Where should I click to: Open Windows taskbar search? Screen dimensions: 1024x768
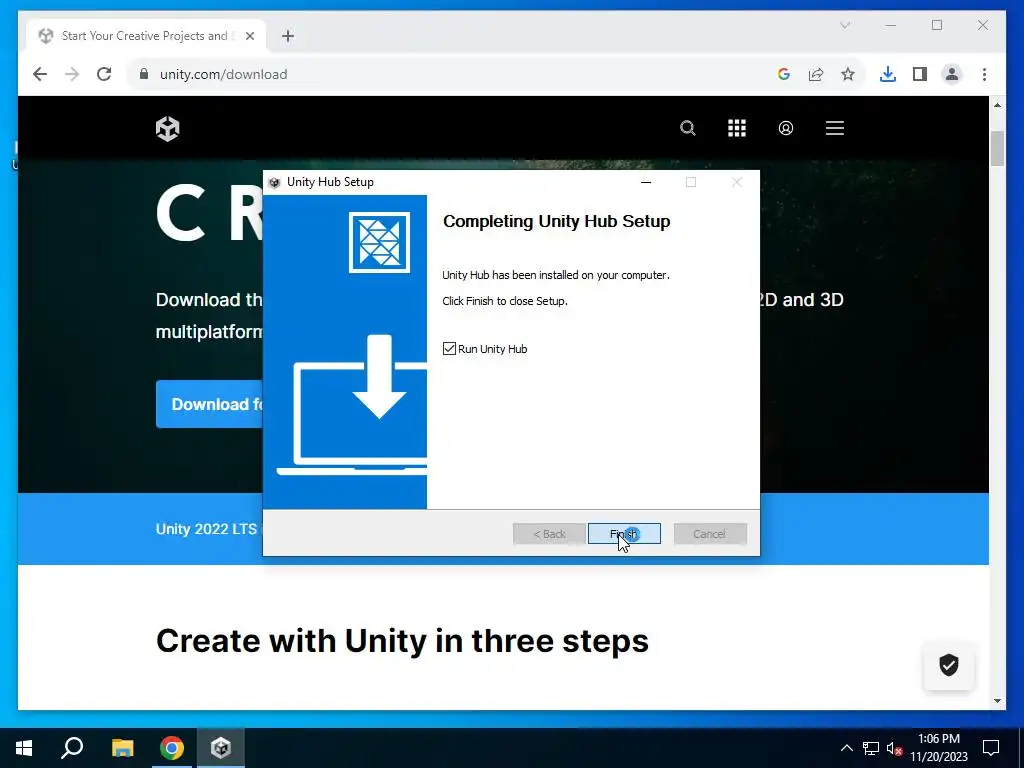(72, 748)
